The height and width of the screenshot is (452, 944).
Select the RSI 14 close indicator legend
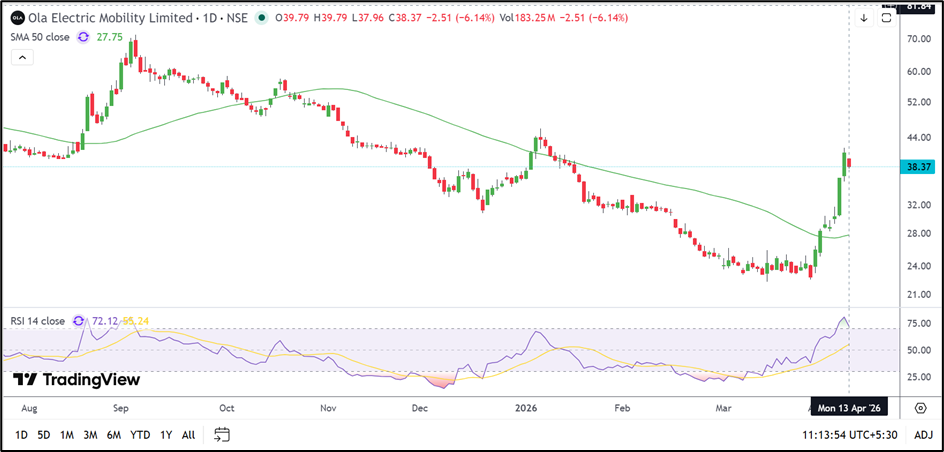37,321
